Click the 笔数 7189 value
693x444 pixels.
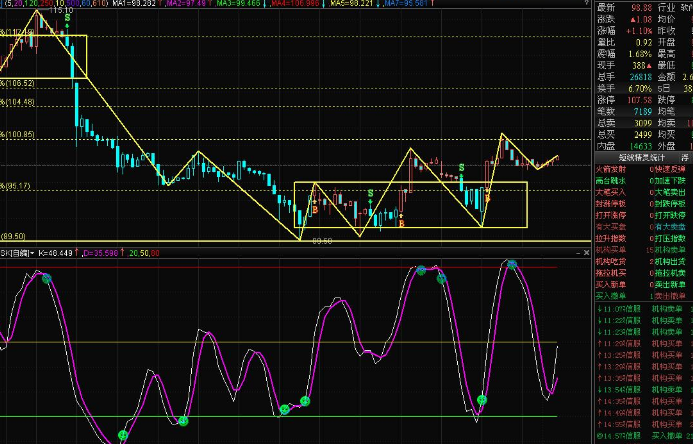[643, 111]
